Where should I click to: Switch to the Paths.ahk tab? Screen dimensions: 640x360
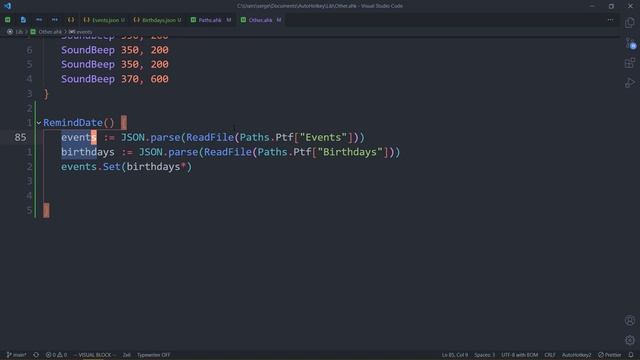(x=210, y=20)
